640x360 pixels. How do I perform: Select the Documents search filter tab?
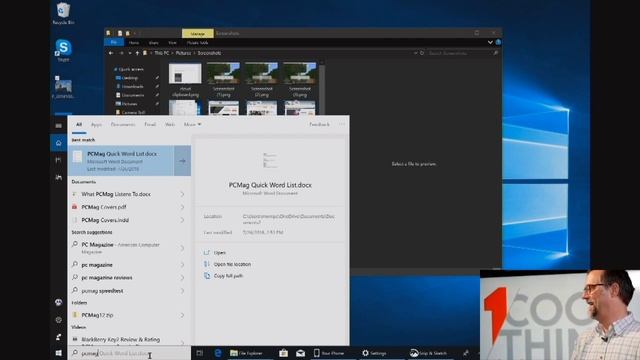[123, 124]
